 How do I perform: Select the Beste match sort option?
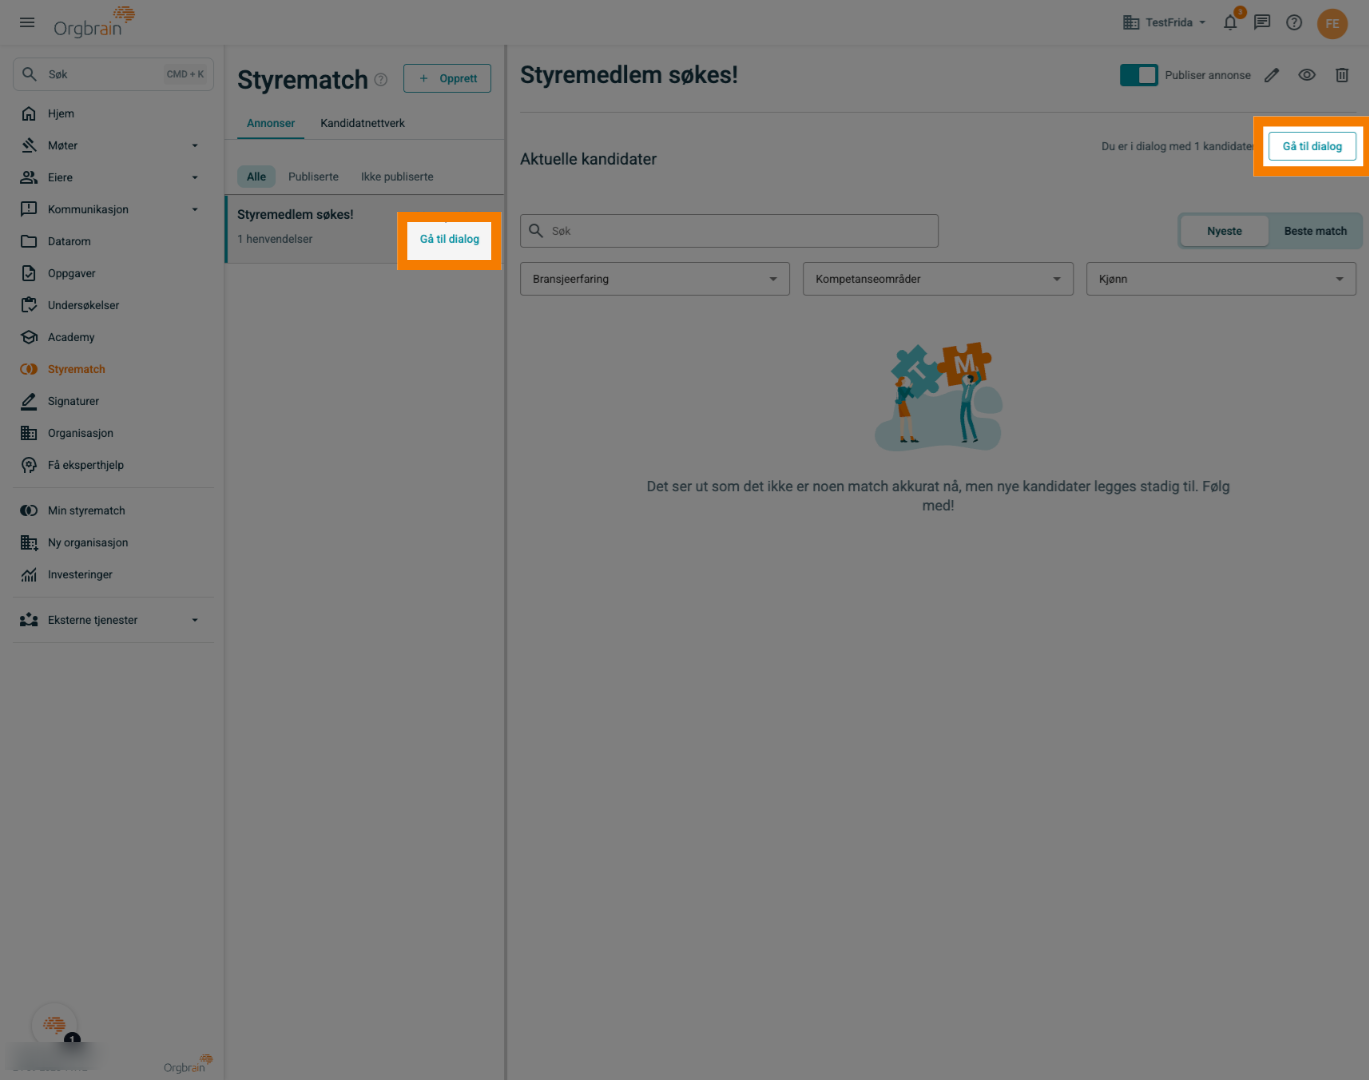point(1315,231)
